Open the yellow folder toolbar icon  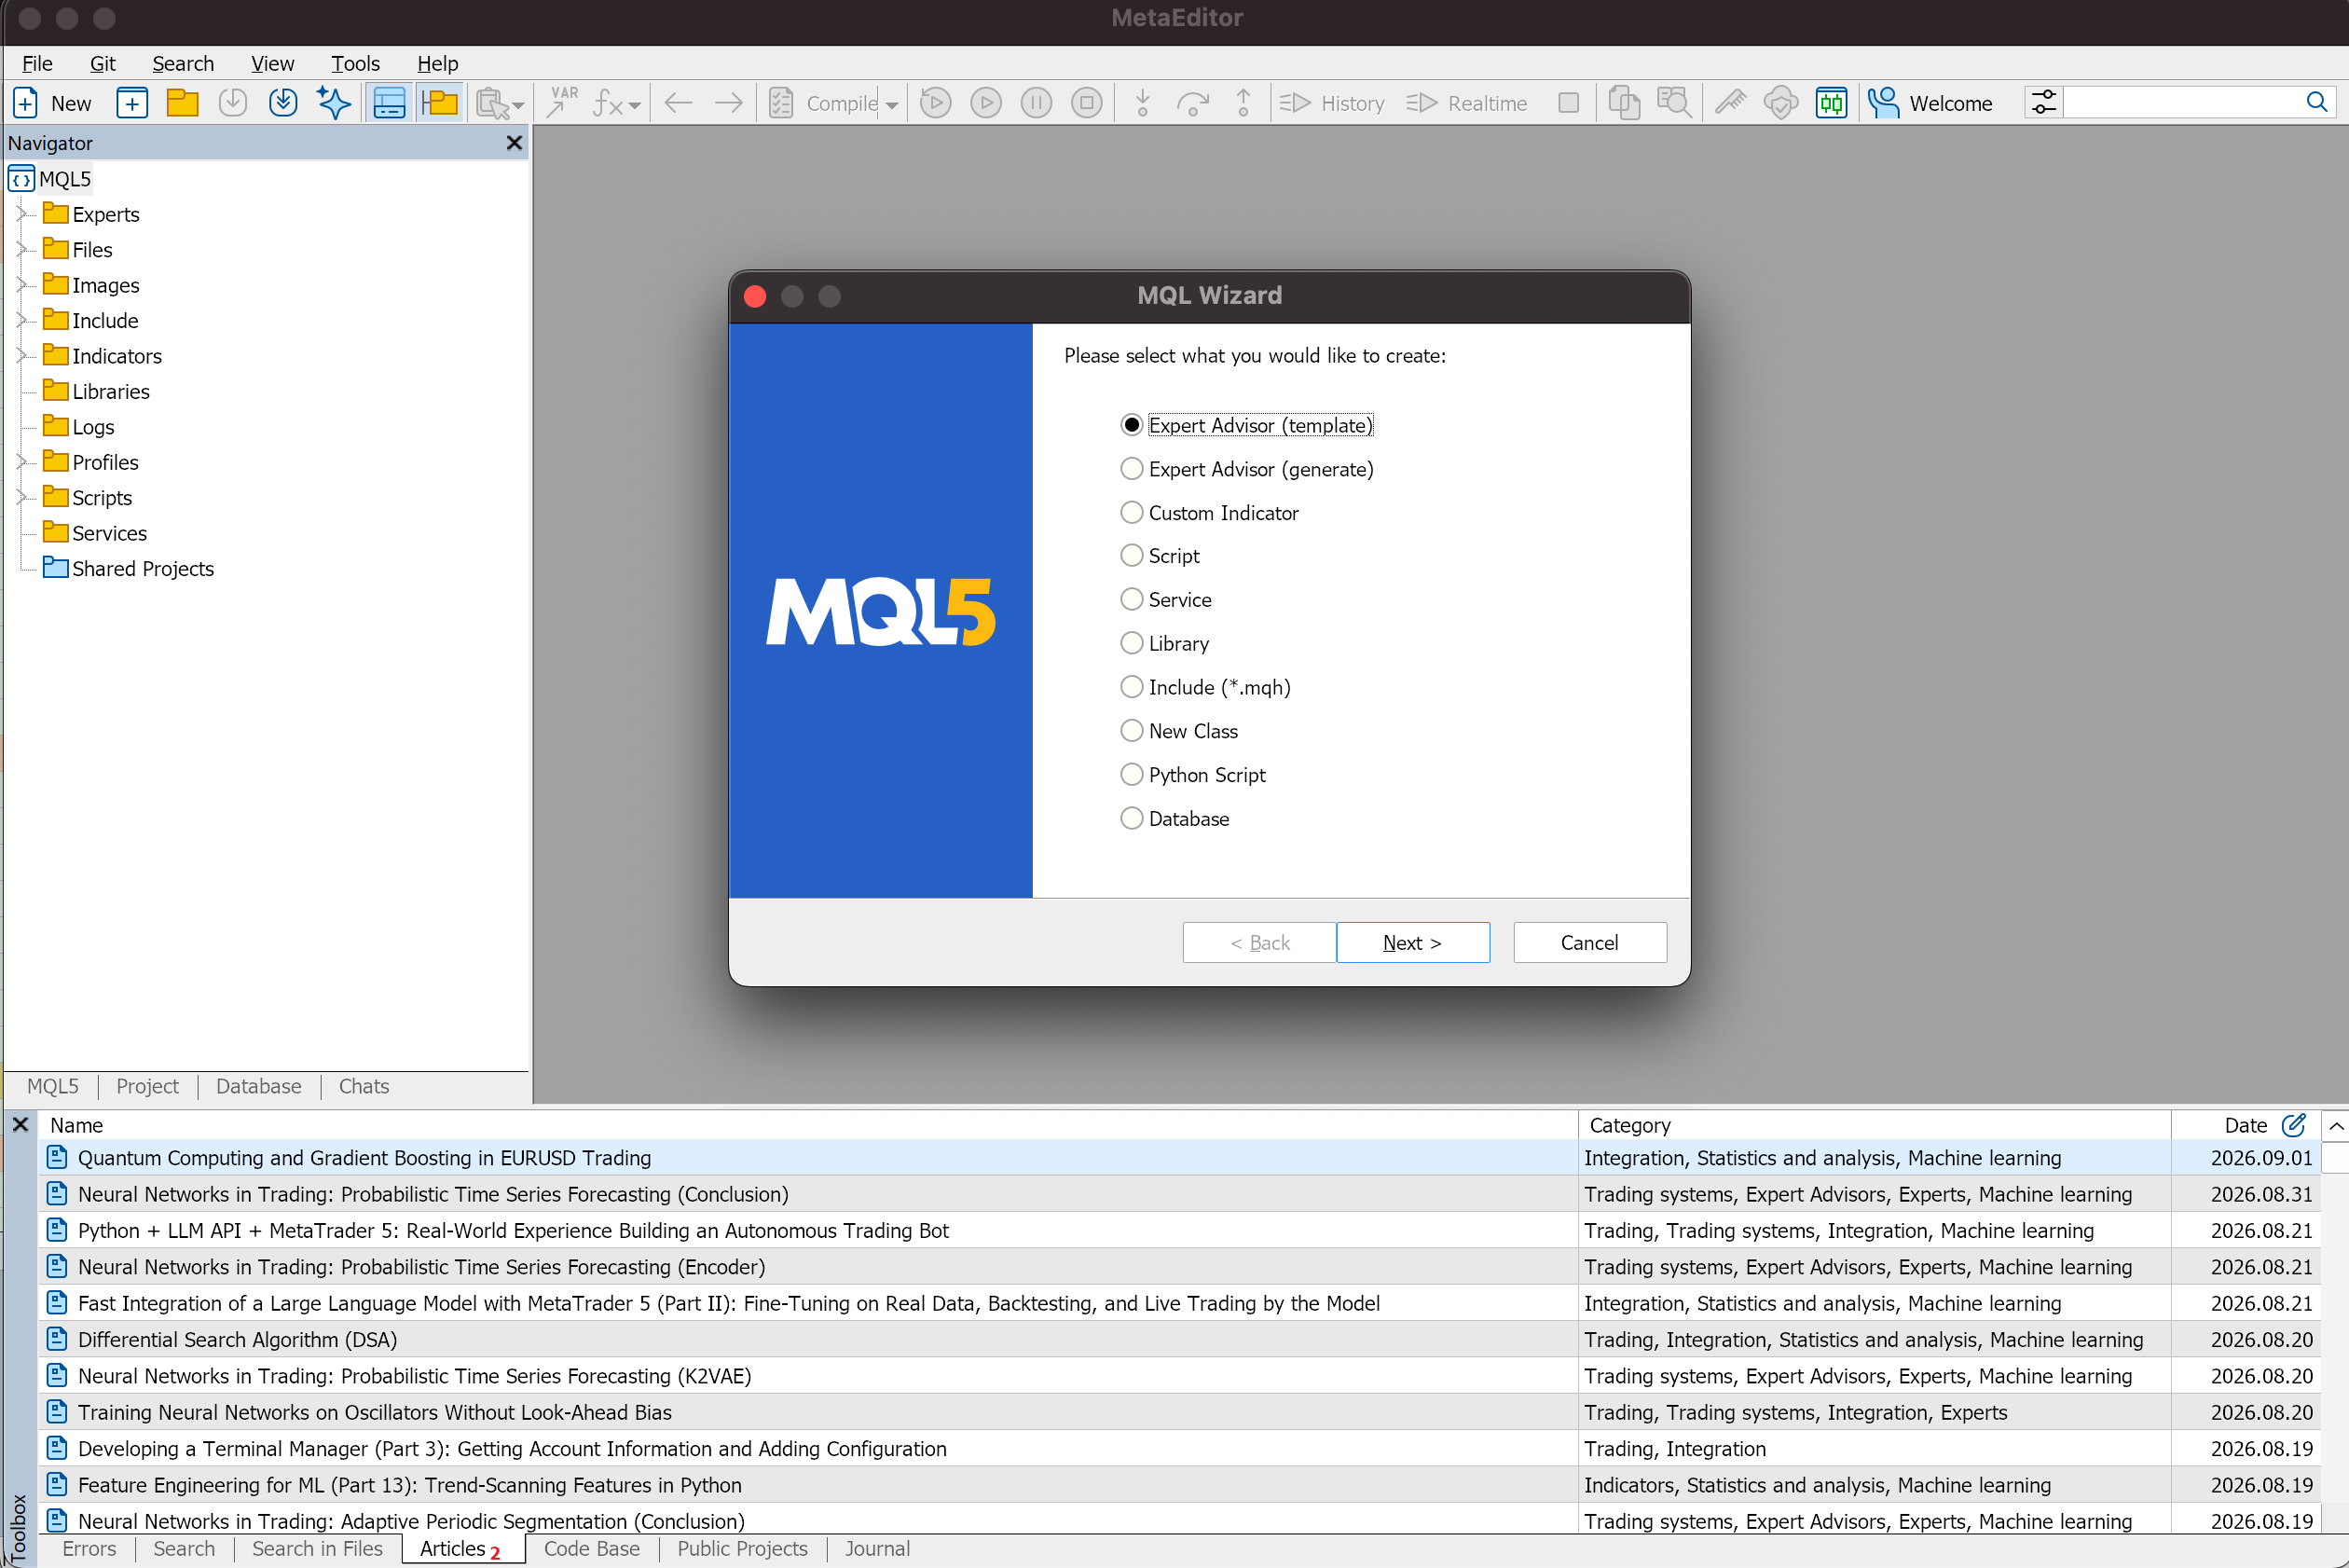coord(182,103)
